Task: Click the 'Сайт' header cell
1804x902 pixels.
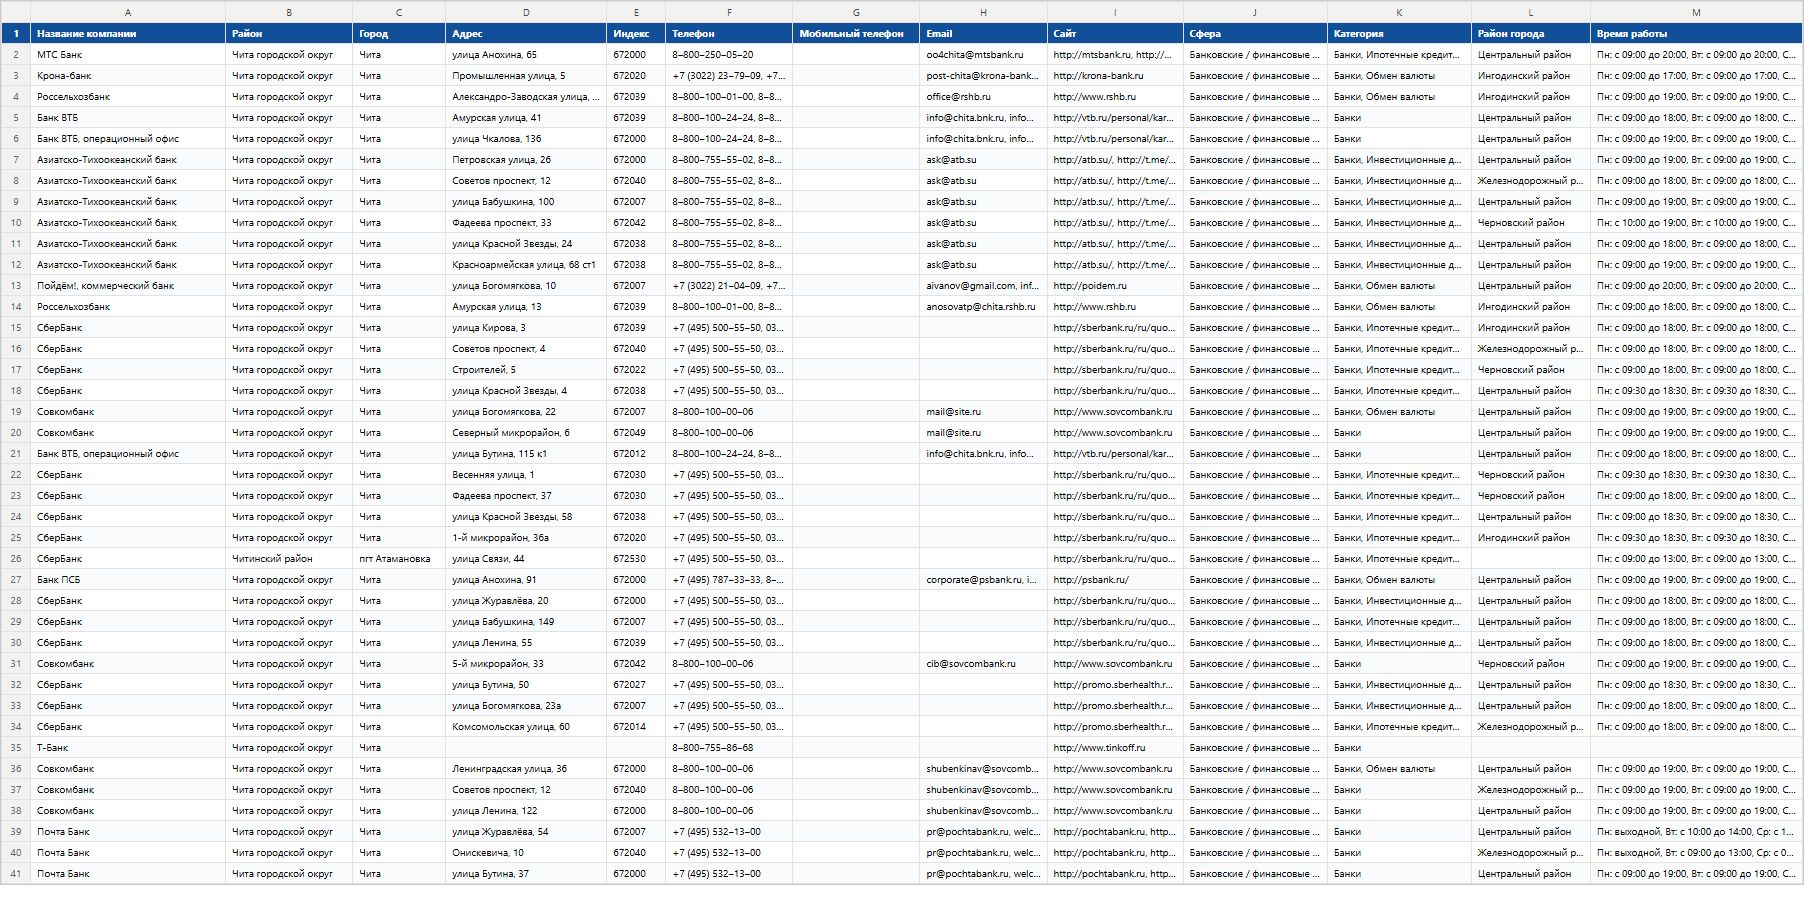Action: point(1115,34)
